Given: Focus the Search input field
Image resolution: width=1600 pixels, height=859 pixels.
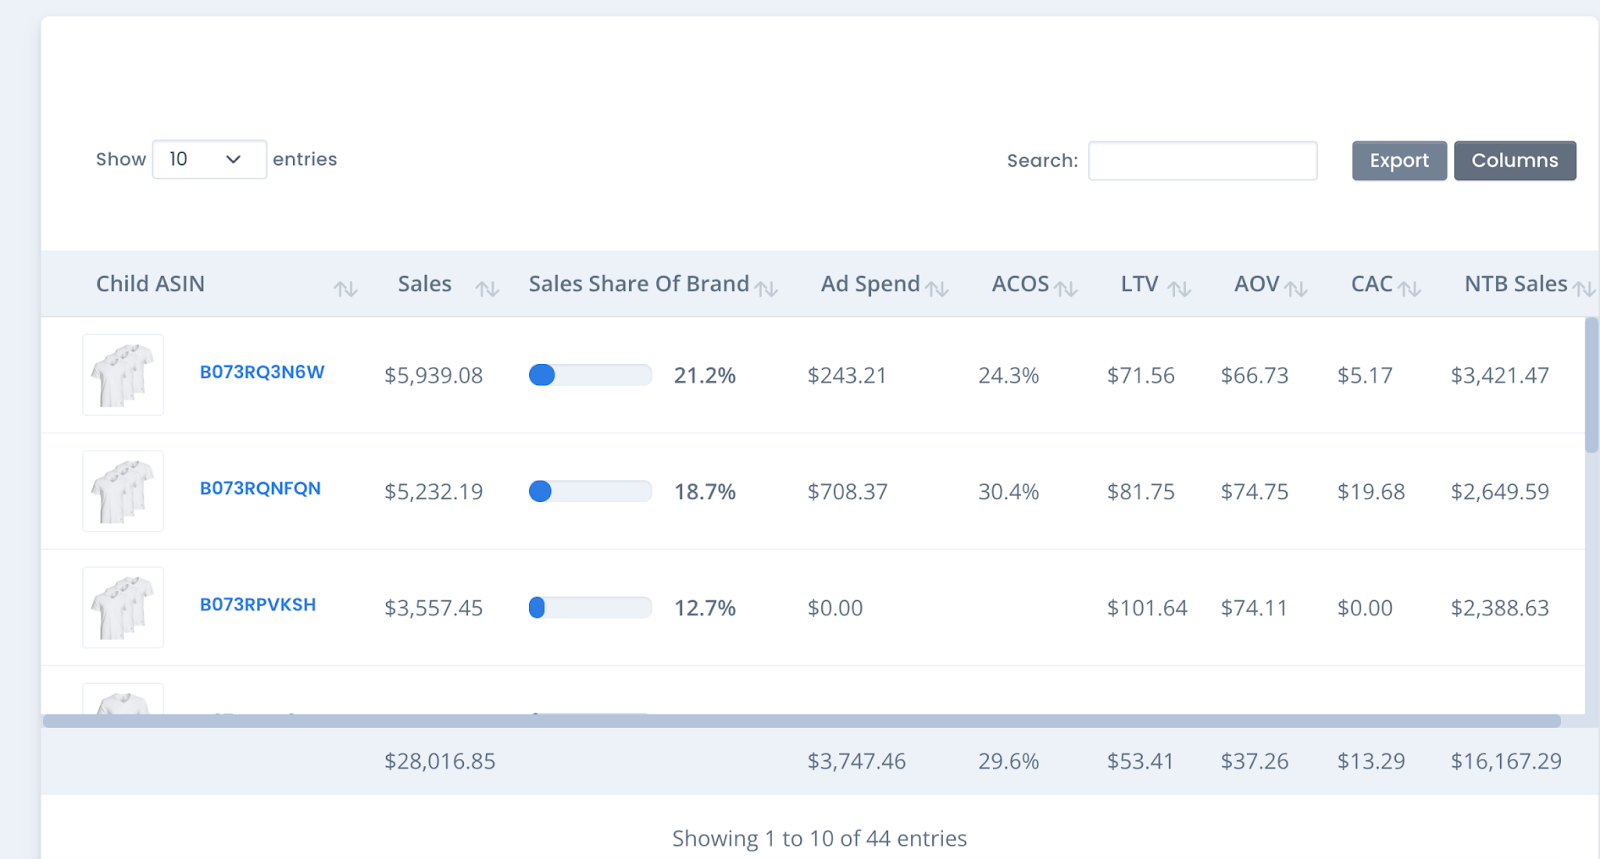Looking at the screenshot, I should pos(1202,161).
